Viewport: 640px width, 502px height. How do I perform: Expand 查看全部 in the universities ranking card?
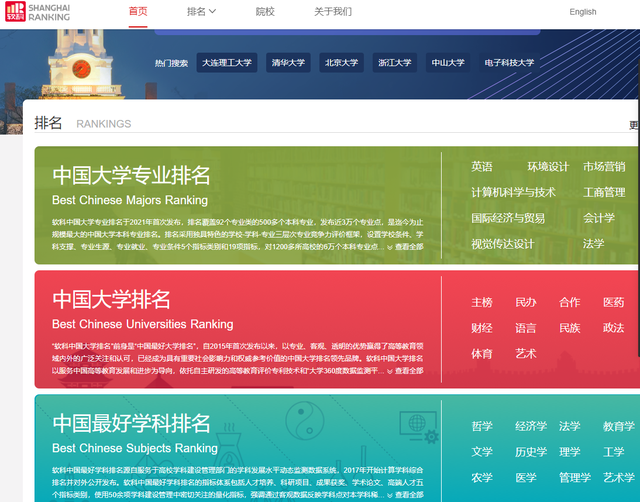[x=405, y=371]
